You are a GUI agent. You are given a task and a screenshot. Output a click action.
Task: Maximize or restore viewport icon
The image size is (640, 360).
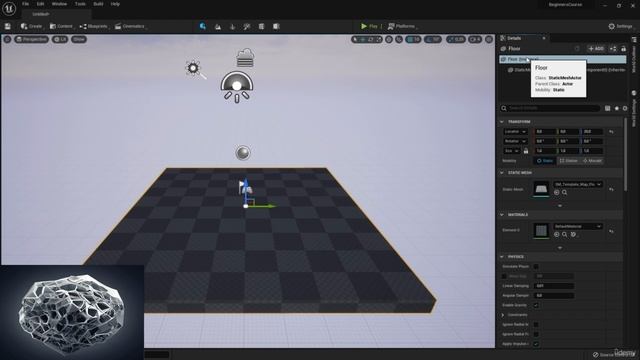pos(489,39)
